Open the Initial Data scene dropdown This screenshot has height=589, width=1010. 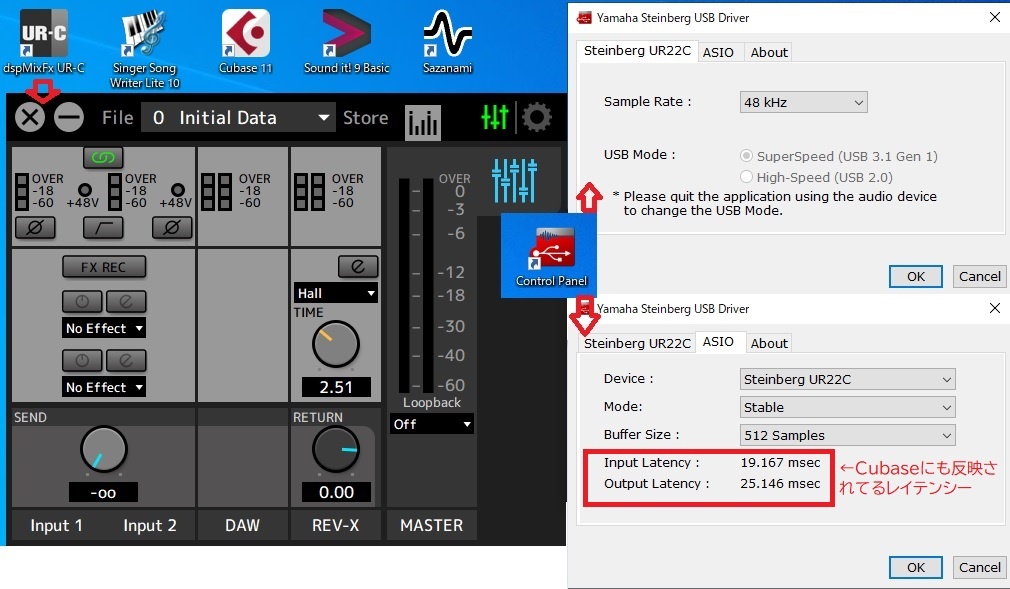238,118
